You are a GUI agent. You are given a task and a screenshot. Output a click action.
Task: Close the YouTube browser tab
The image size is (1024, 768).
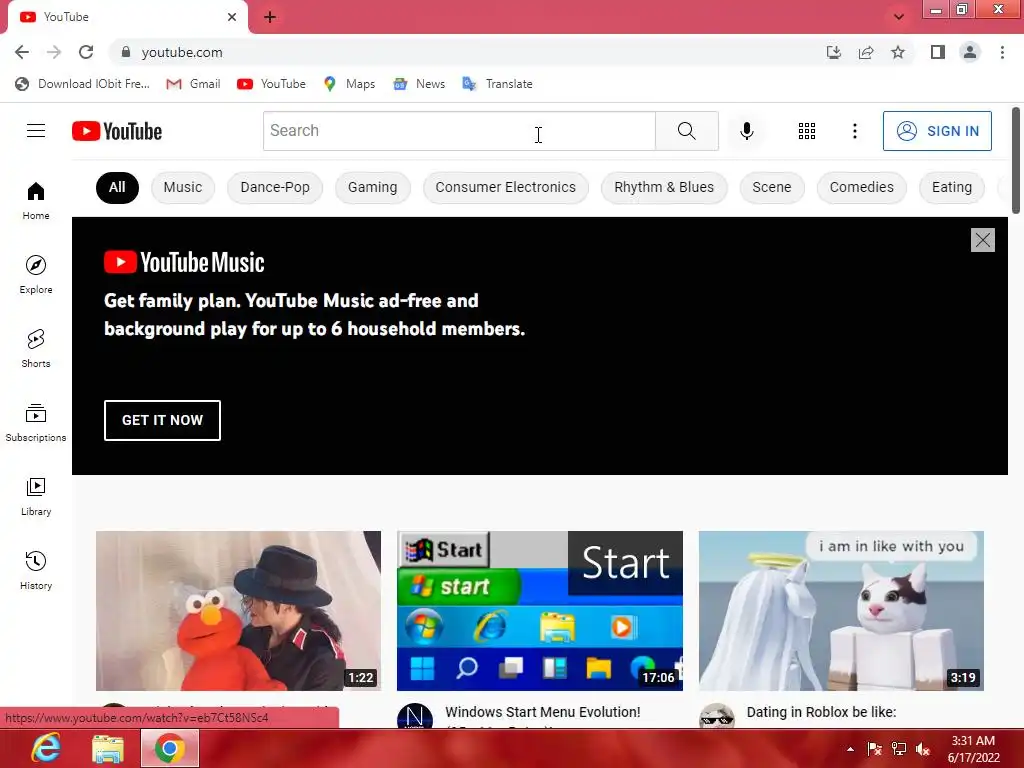(x=232, y=17)
